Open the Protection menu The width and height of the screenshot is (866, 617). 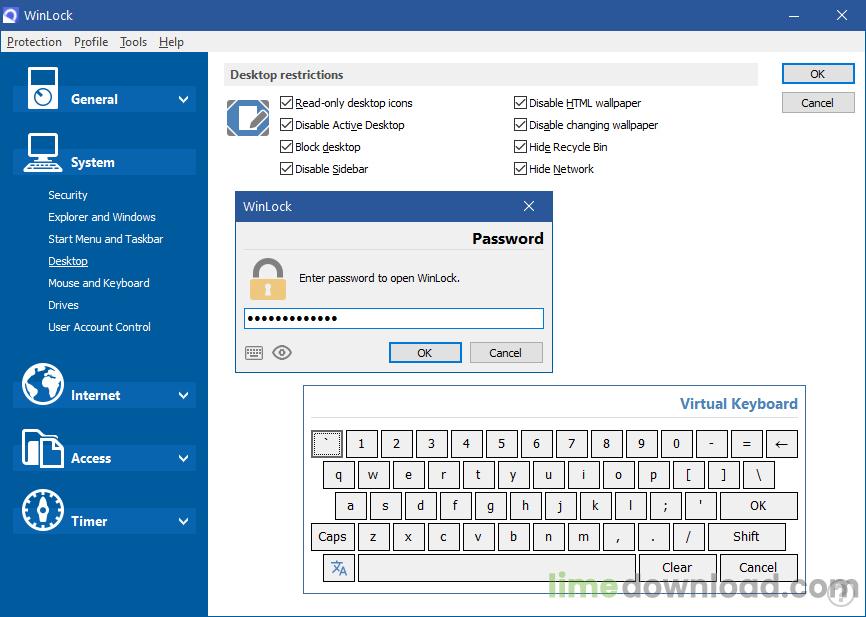[x=34, y=42]
